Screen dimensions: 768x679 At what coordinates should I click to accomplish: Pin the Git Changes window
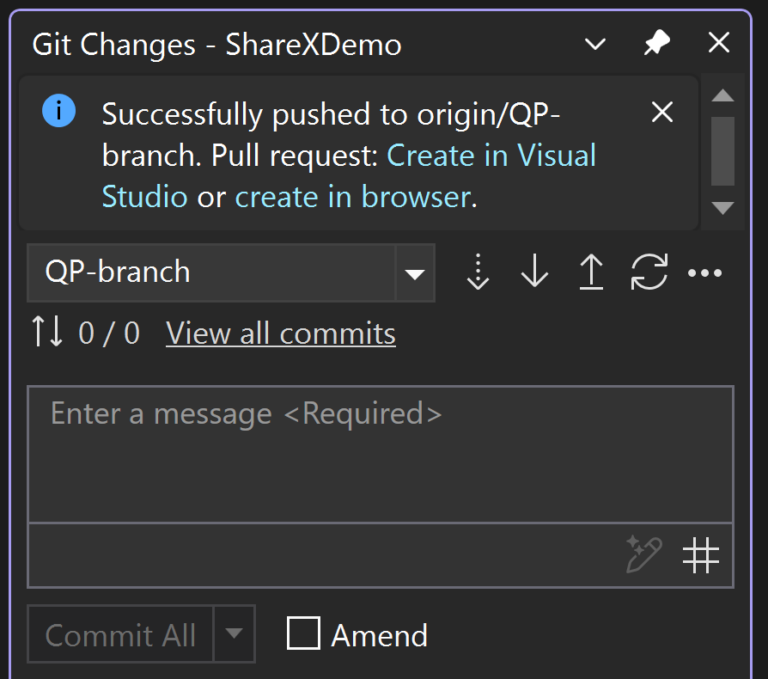pos(657,44)
